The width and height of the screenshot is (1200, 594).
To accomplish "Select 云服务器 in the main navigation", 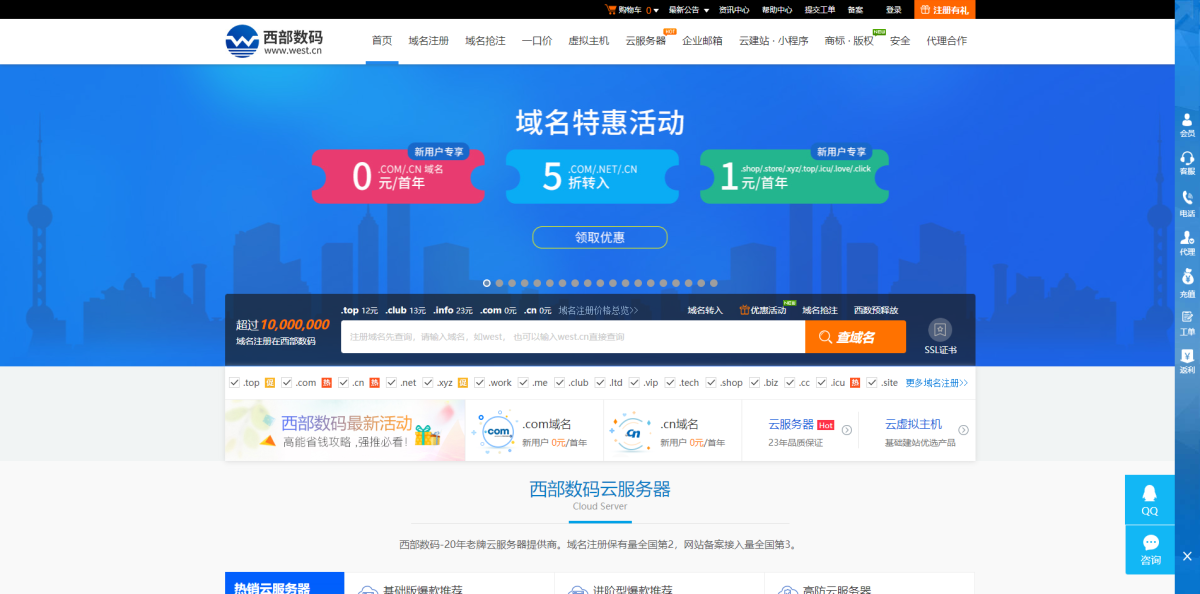I will pos(645,41).
